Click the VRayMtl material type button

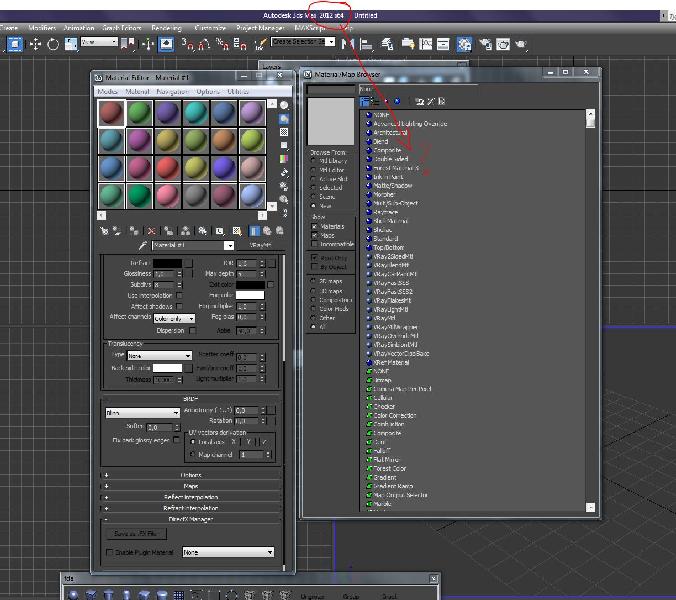coord(260,245)
